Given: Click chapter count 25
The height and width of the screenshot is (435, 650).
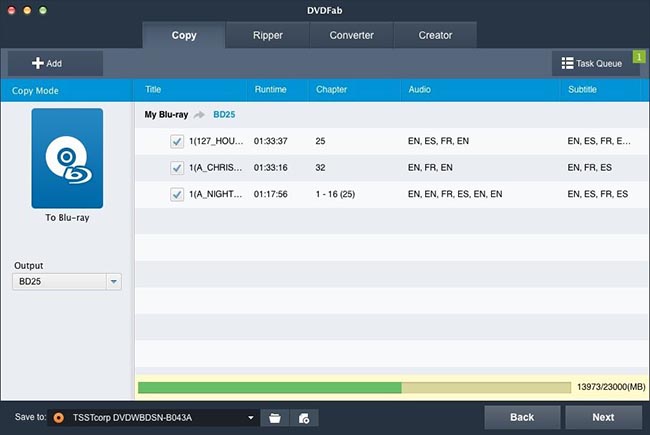Looking at the screenshot, I should (x=320, y=141).
